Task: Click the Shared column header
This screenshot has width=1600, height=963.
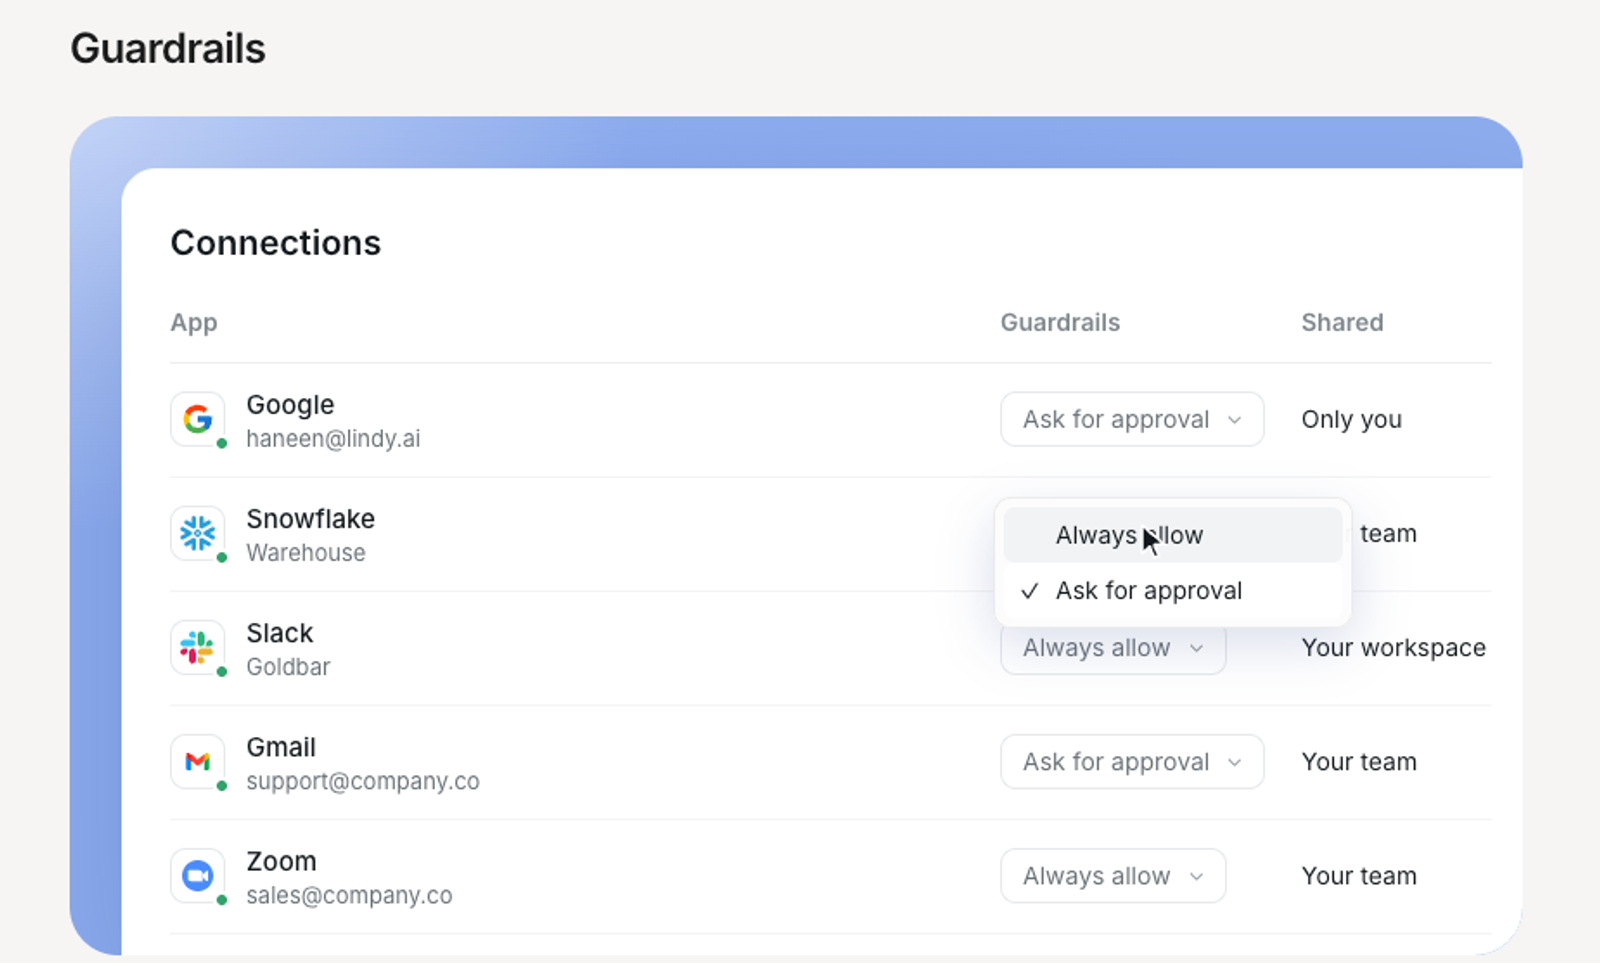Action: click(x=1342, y=322)
